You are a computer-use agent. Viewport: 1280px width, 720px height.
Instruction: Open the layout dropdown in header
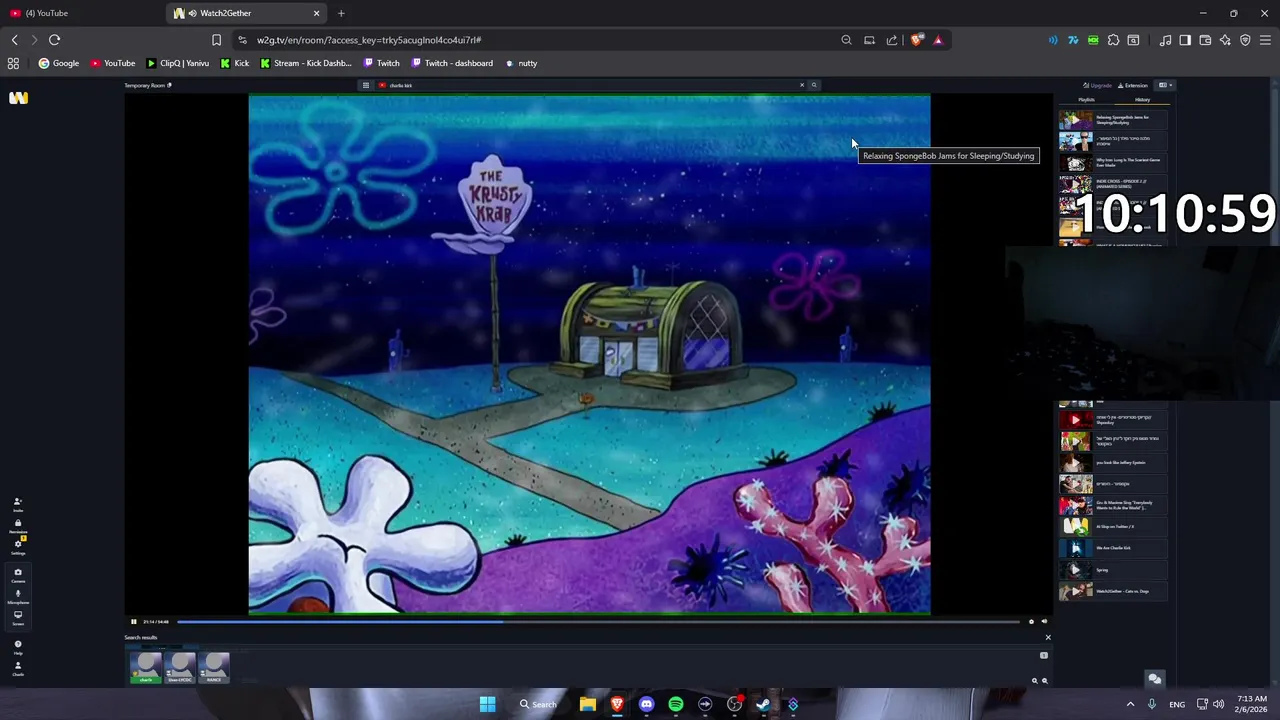click(1165, 85)
